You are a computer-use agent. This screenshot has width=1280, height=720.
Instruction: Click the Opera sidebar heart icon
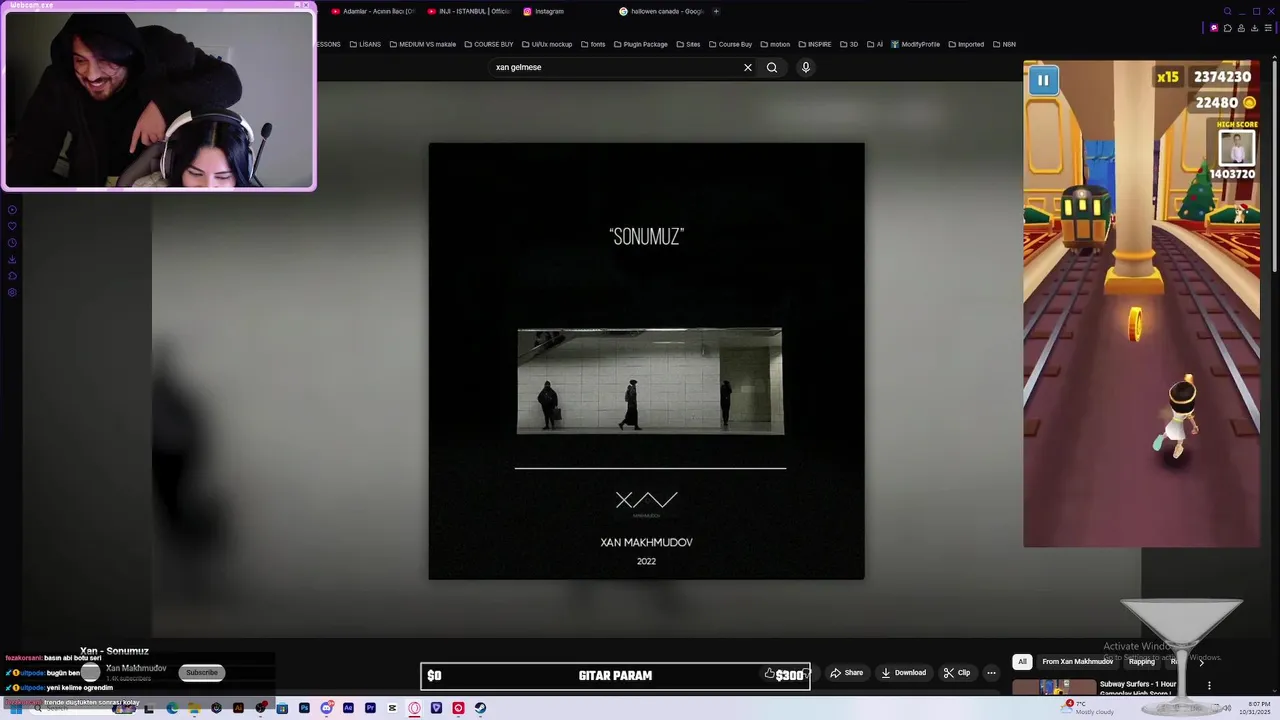tap(12, 226)
